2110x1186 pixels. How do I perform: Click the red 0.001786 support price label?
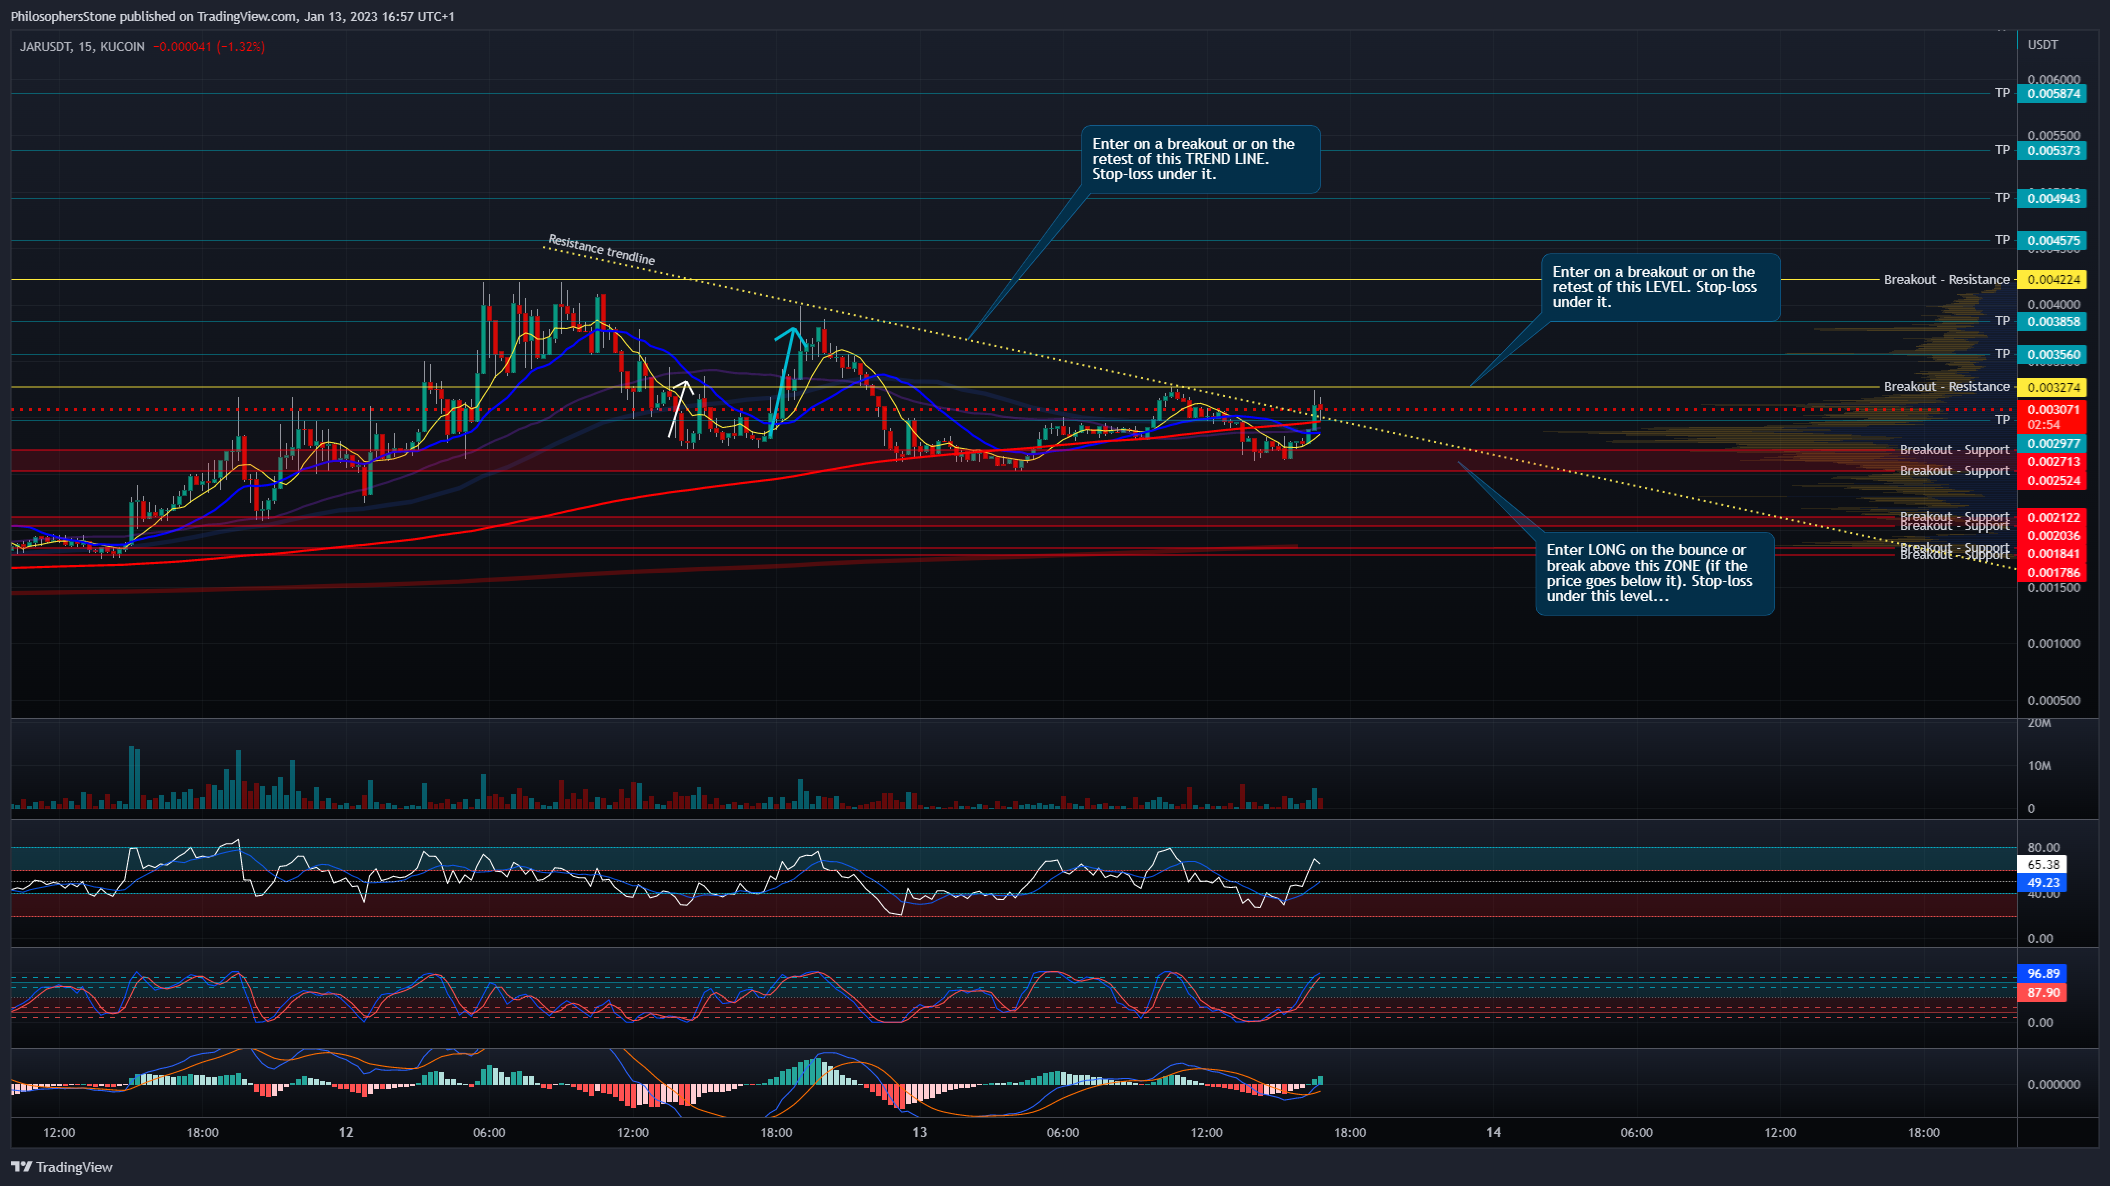pyautogui.click(x=2051, y=573)
